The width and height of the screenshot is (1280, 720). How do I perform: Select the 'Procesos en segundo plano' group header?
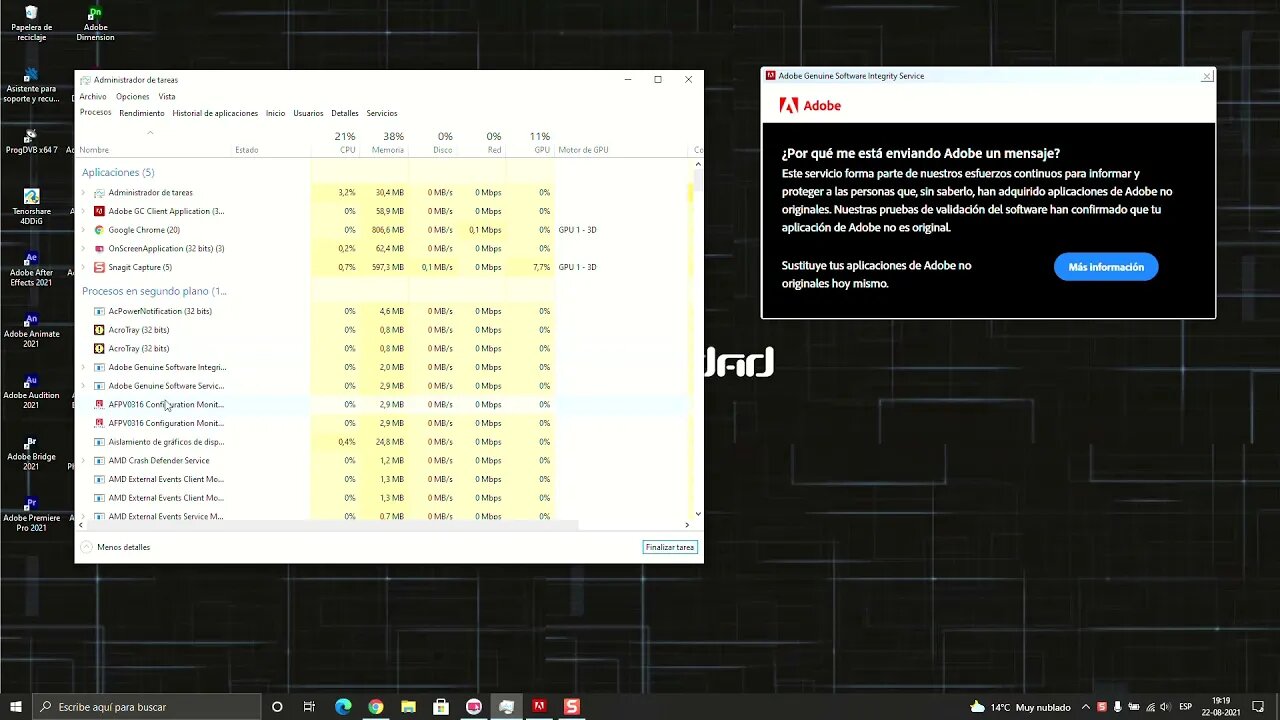coord(154,291)
